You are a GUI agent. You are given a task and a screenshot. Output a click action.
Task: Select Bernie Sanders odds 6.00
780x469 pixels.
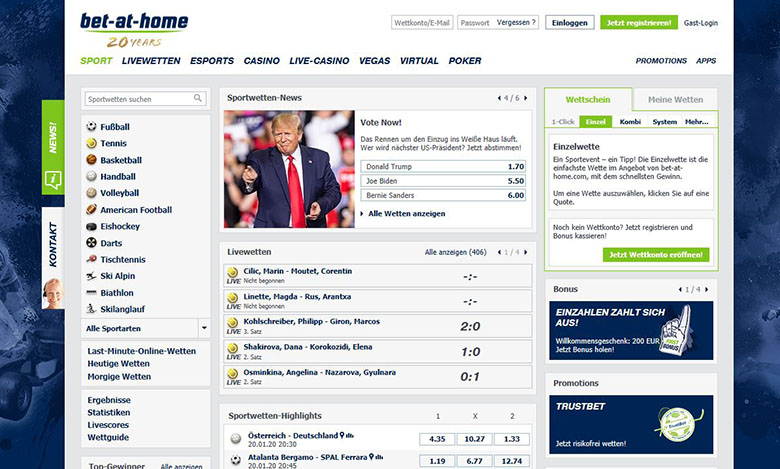coord(443,195)
